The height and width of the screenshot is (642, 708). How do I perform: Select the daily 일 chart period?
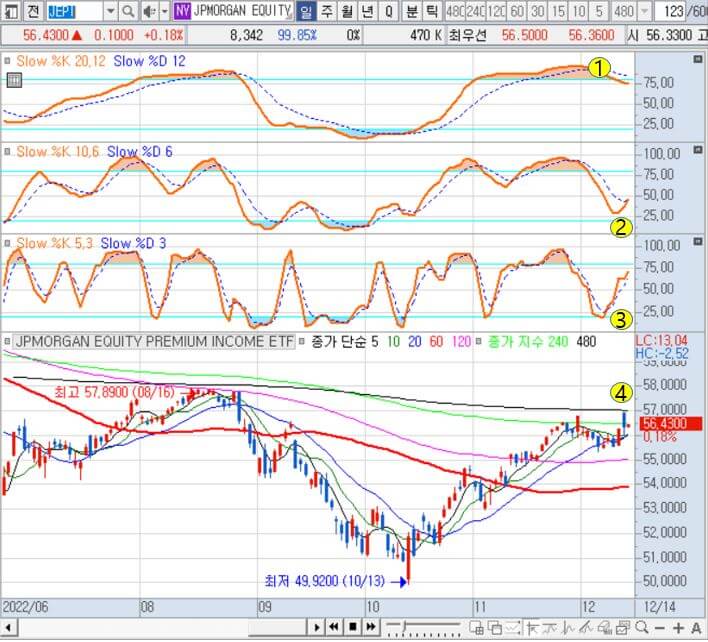click(306, 11)
